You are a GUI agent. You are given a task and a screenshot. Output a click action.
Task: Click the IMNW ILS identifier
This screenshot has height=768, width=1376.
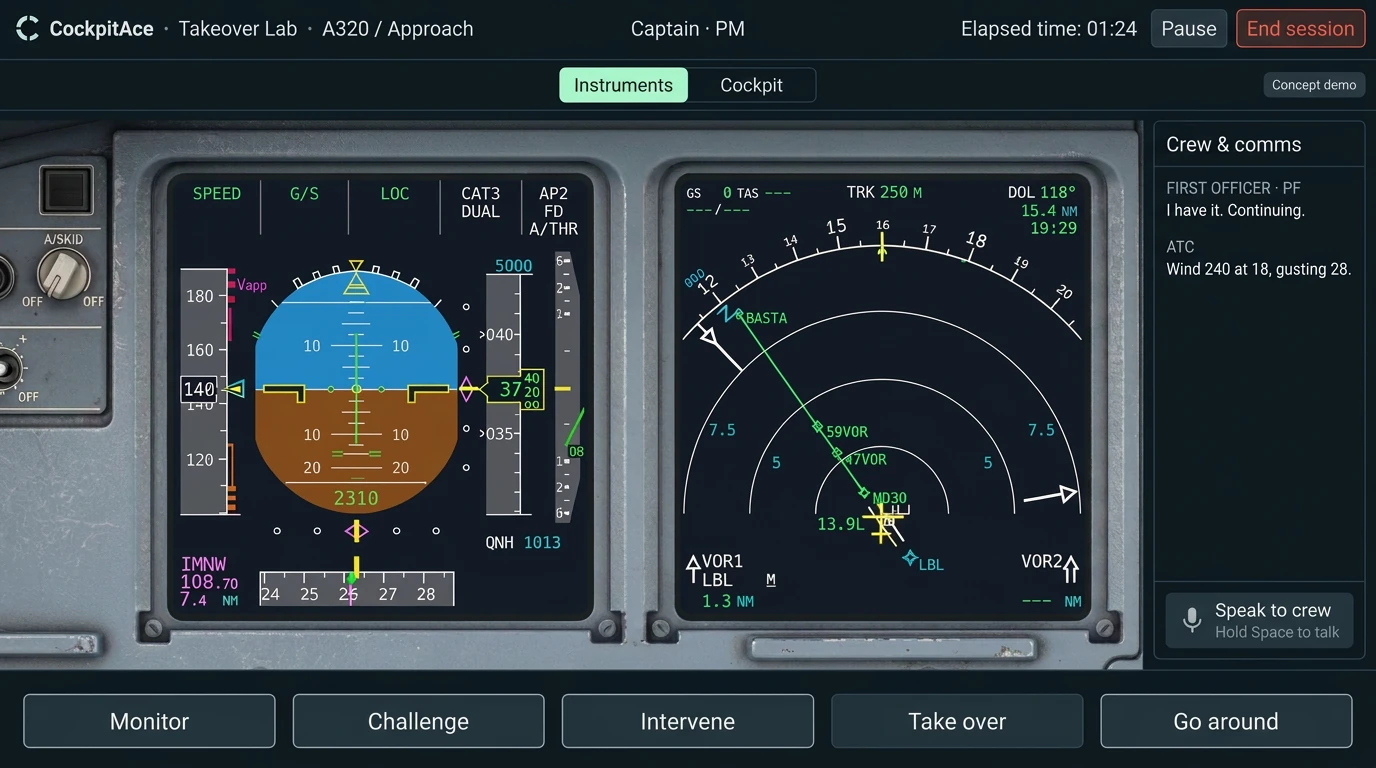pyautogui.click(x=204, y=565)
